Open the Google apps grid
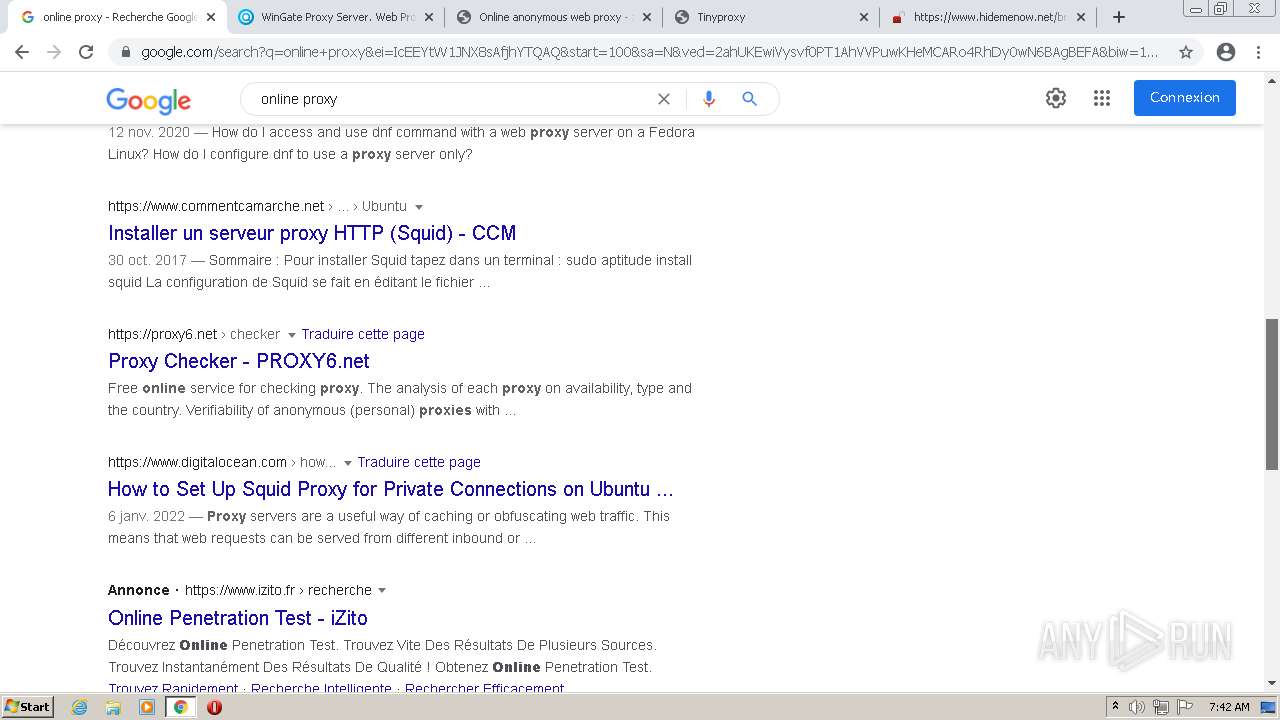This screenshot has height=720, width=1280. tap(1102, 98)
